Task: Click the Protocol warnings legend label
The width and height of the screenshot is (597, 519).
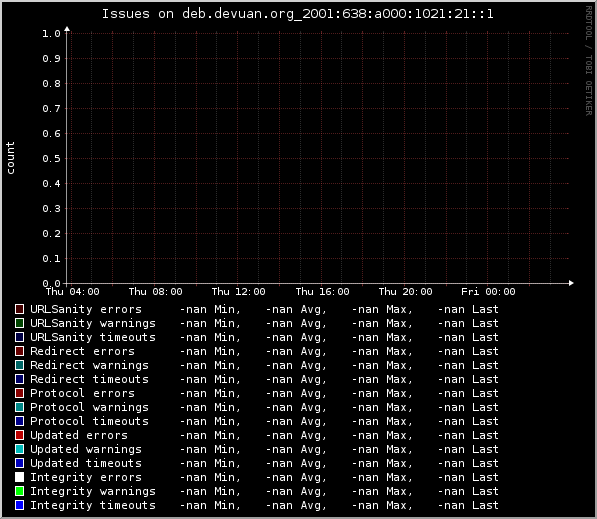Action: 89,408
